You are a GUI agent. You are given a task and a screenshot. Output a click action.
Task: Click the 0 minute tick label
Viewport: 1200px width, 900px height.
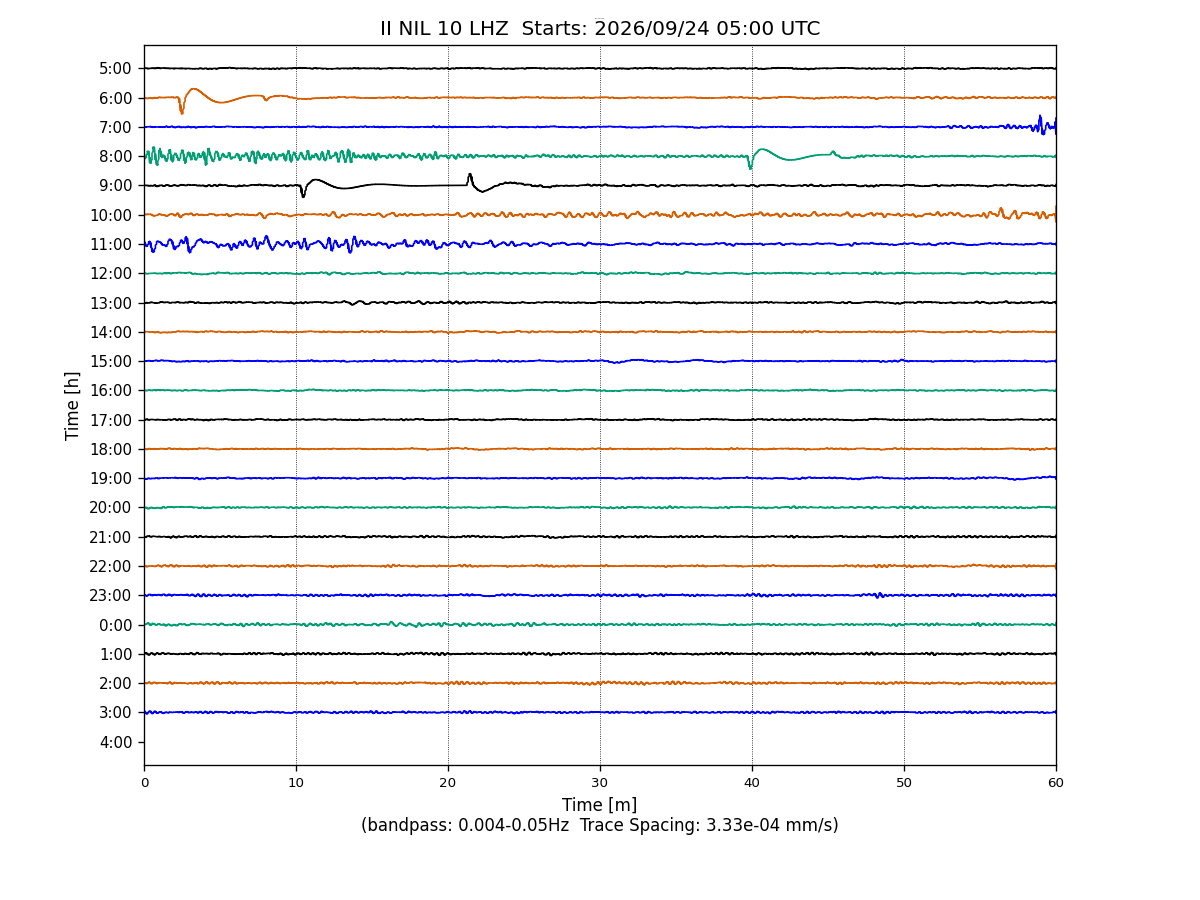[144, 783]
